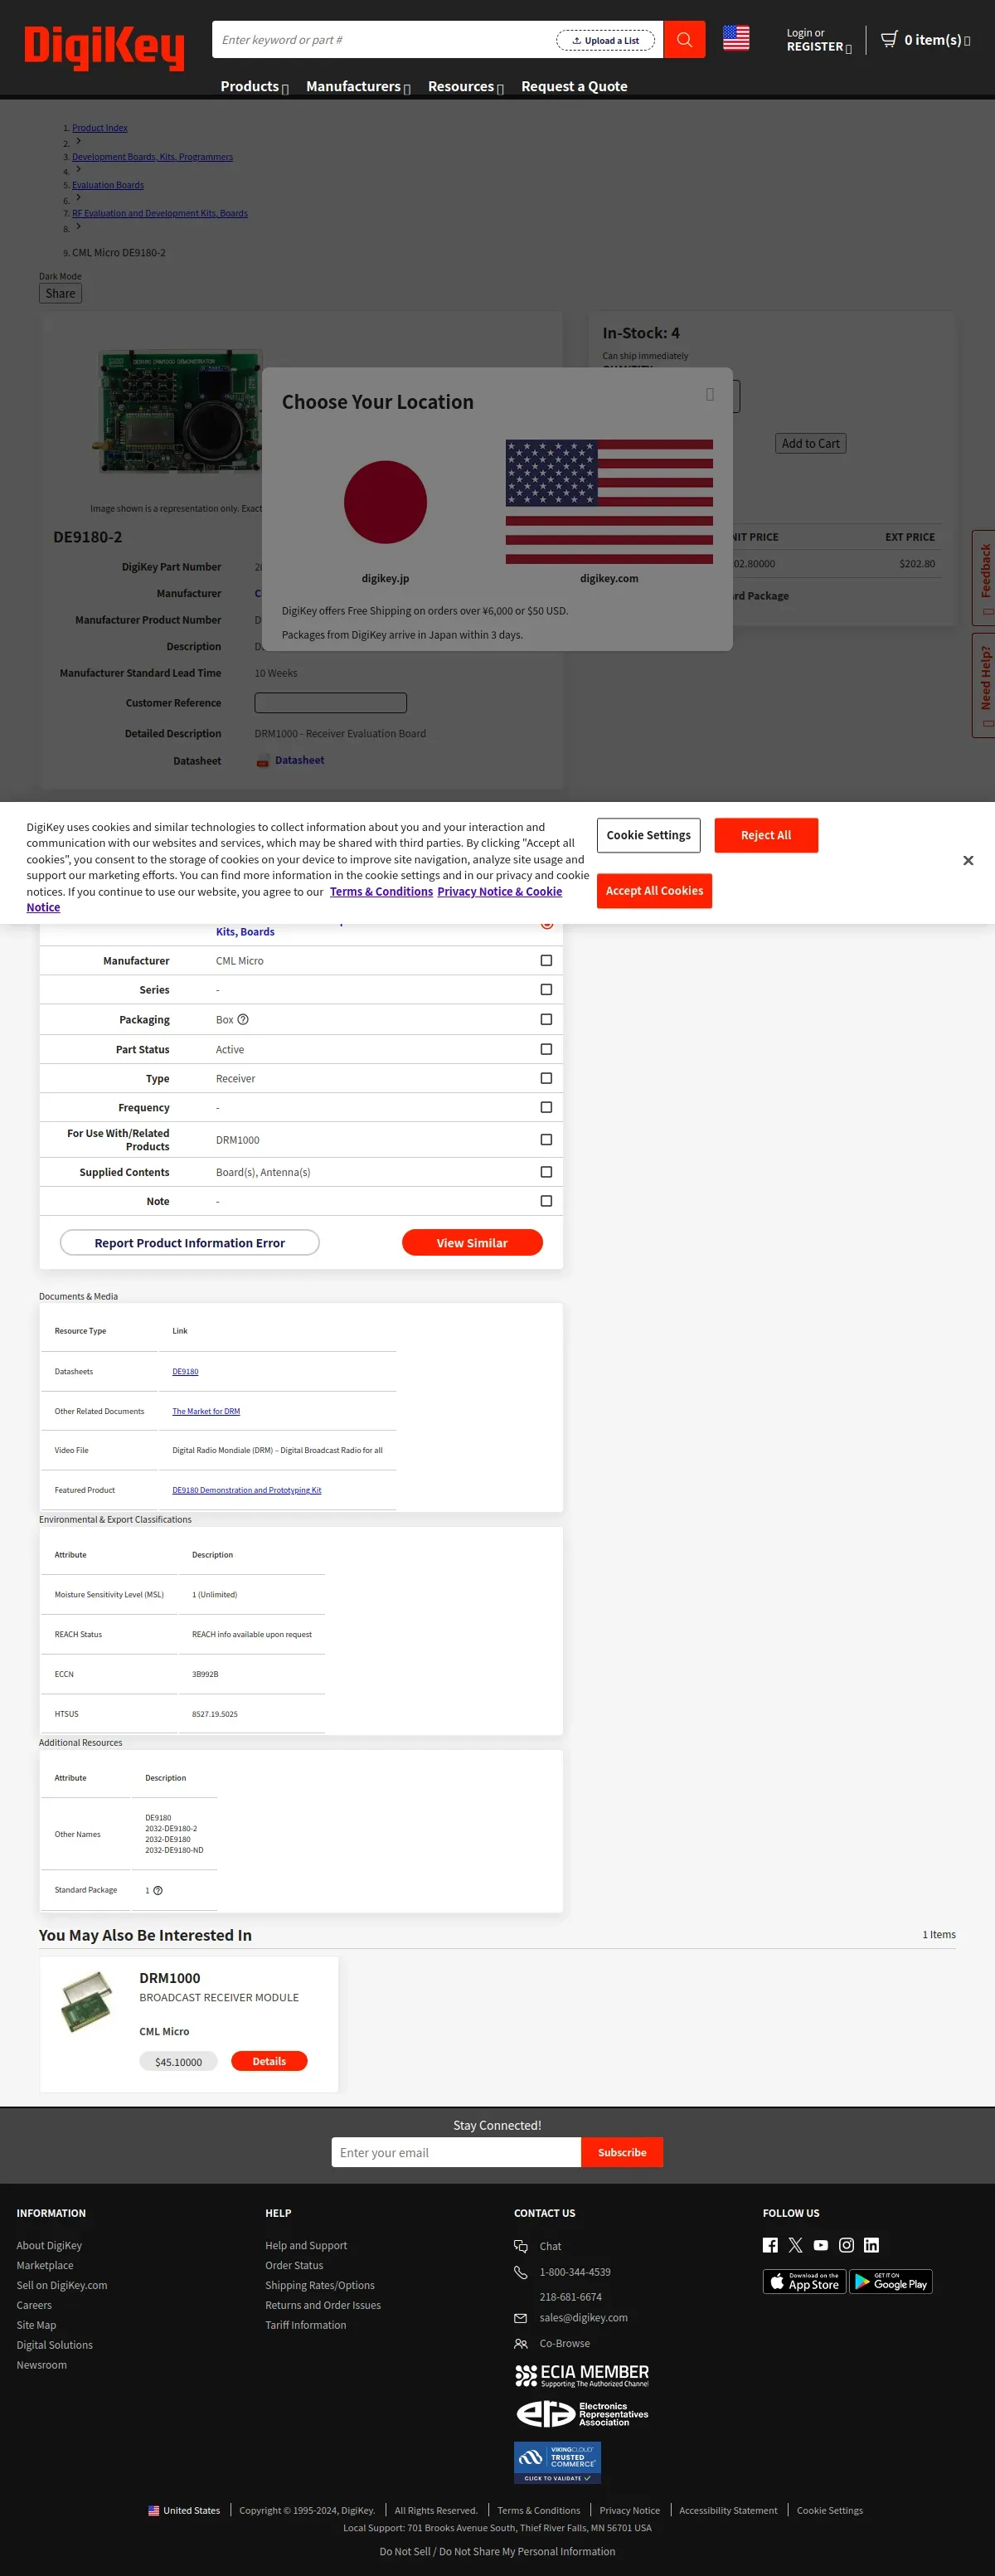
Task: Click the red search magnifier button
Action: [684, 40]
